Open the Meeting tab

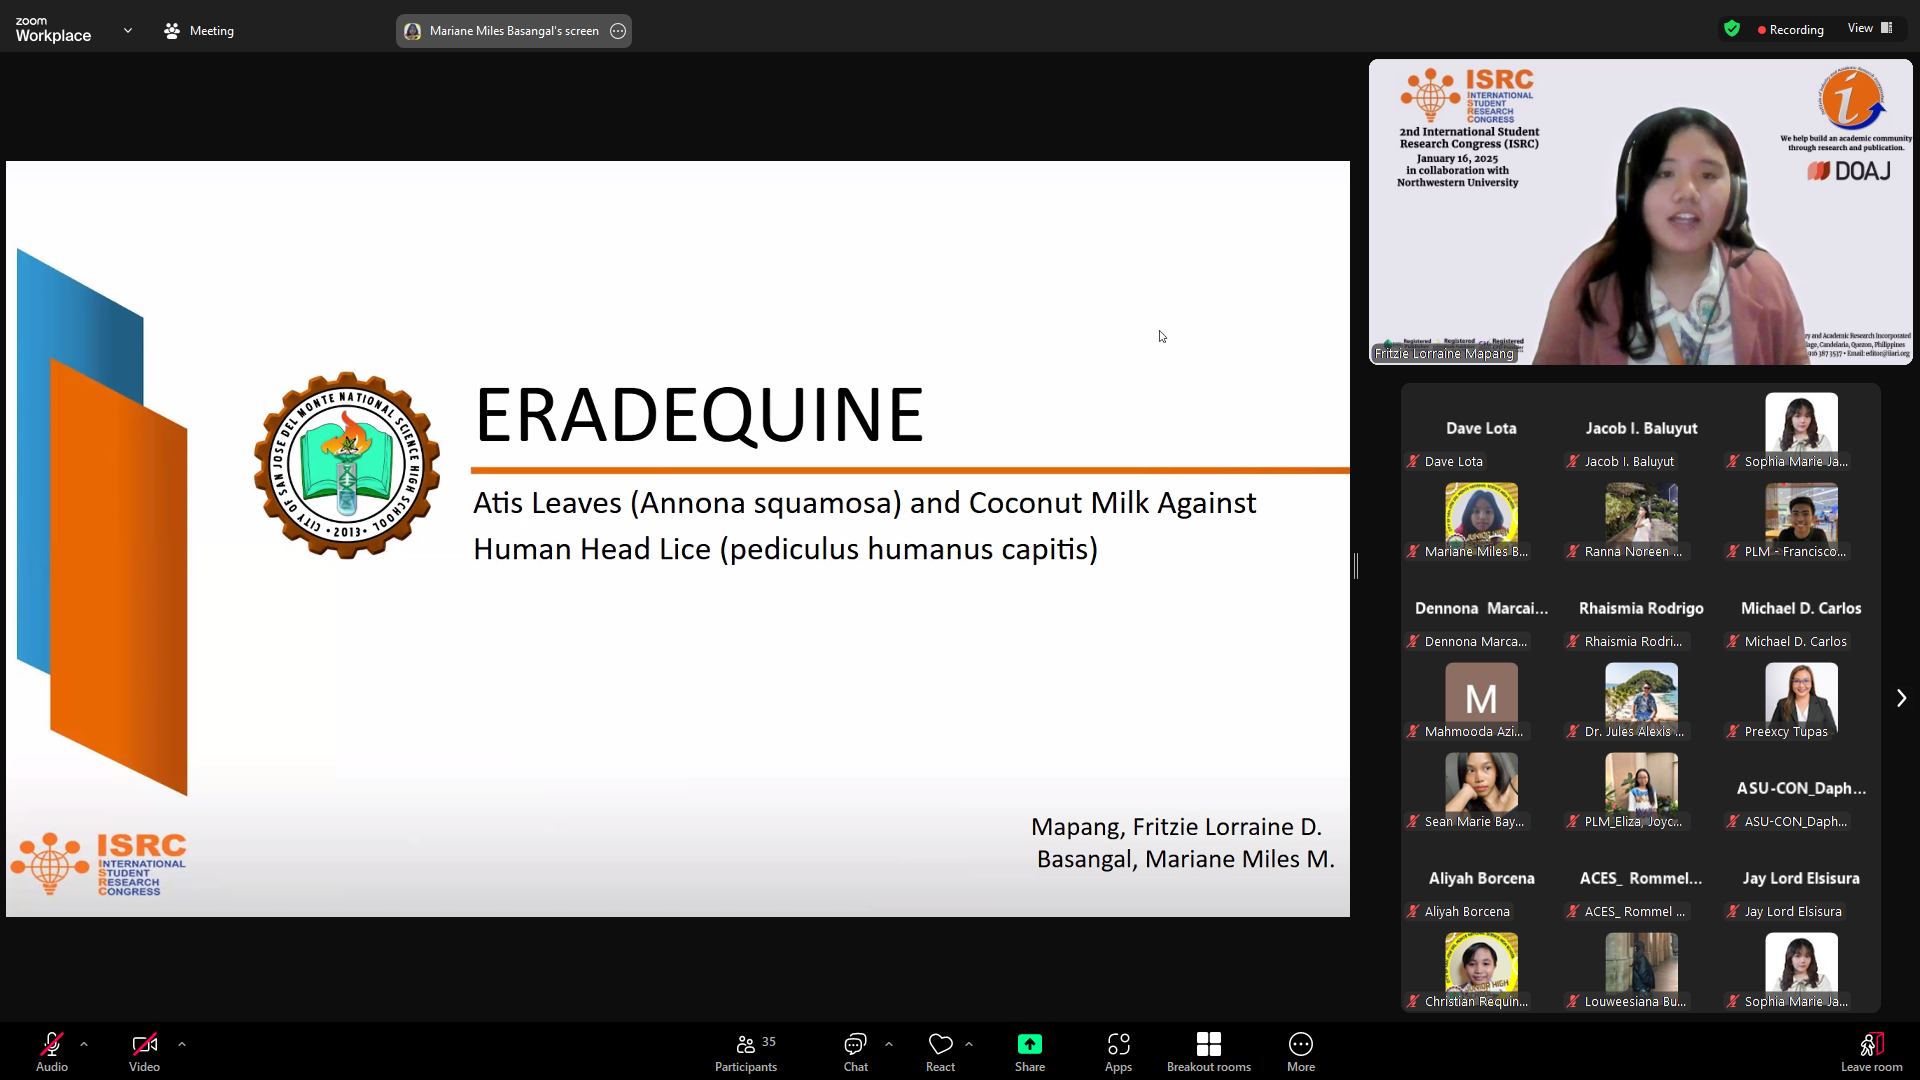pyautogui.click(x=199, y=31)
